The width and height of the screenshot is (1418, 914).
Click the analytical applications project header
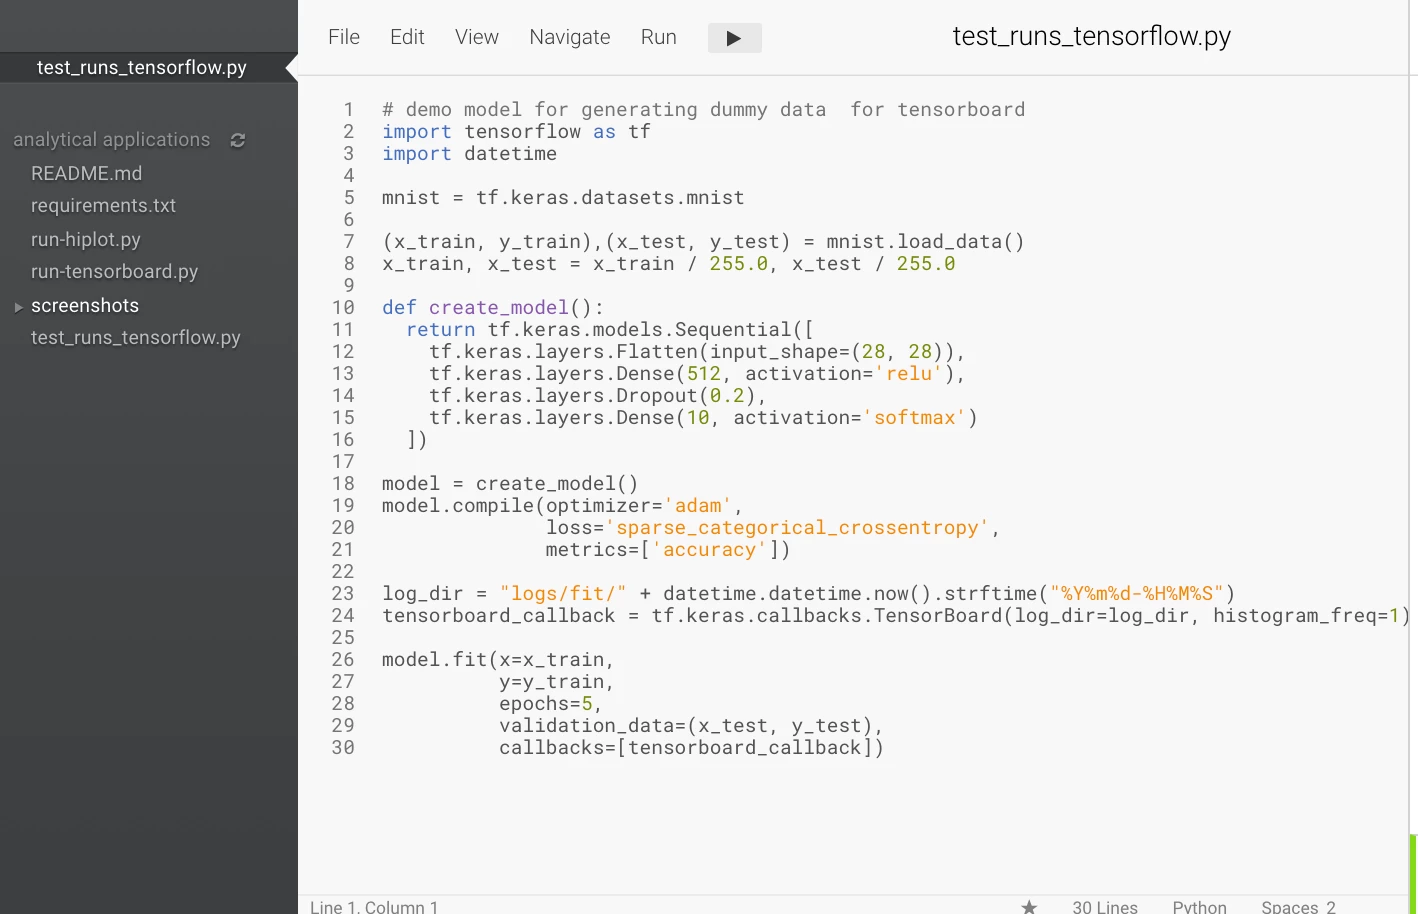coord(112,140)
